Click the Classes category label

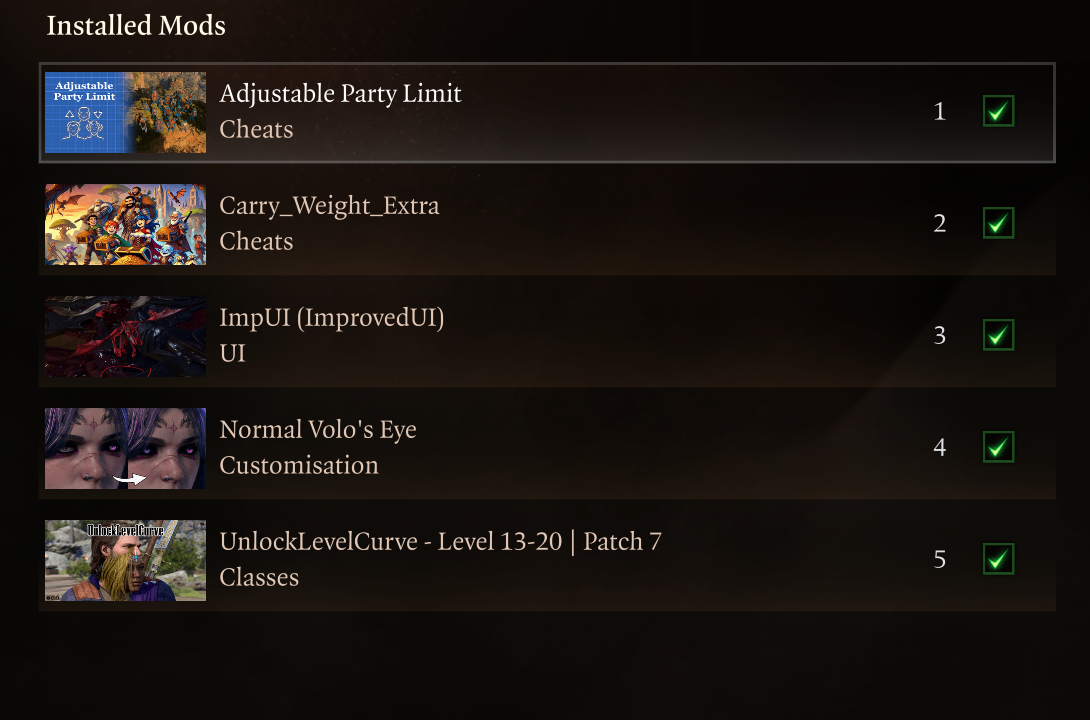point(259,578)
